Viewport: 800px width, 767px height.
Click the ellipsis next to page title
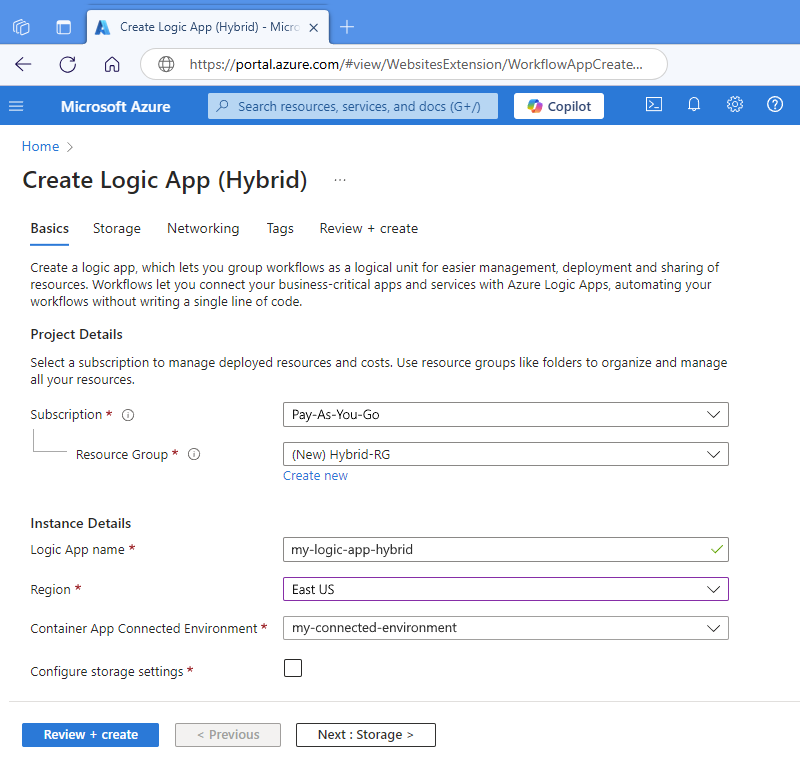coord(339,180)
